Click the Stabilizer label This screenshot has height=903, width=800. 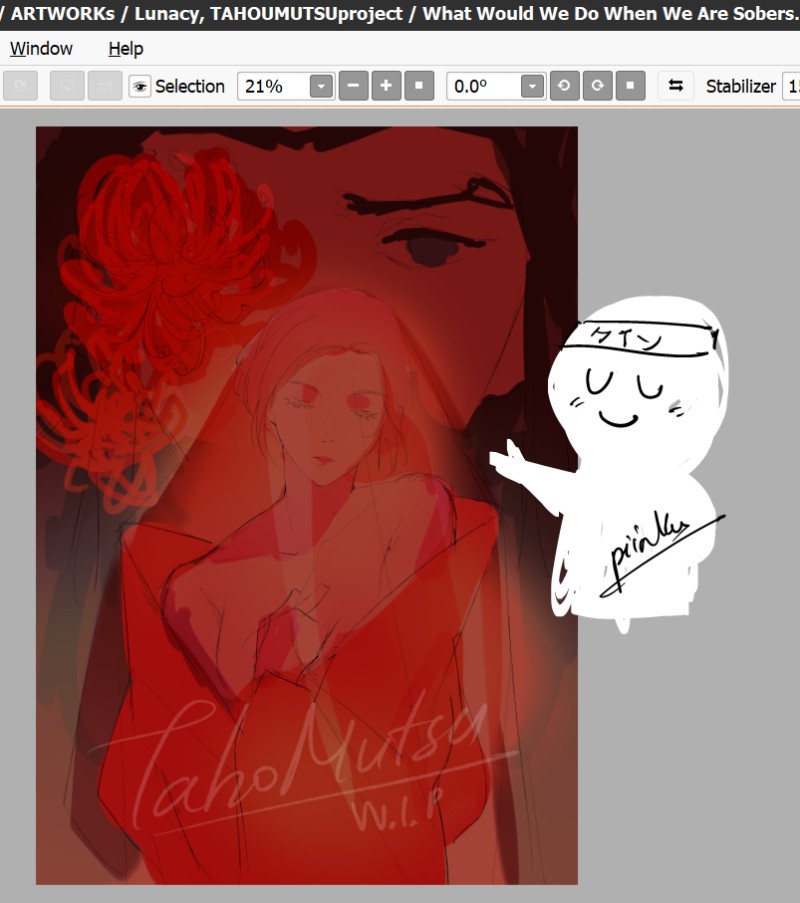tap(741, 86)
